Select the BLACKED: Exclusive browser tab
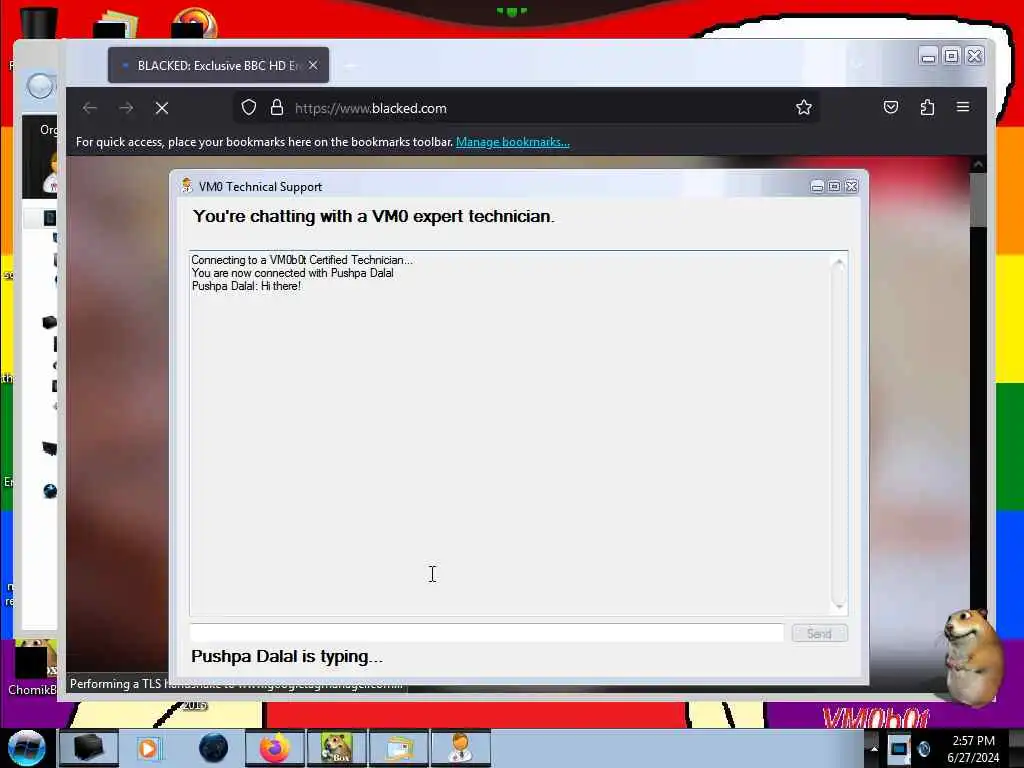The height and width of the screenshot is (768, 1024). tap(218, 65)
